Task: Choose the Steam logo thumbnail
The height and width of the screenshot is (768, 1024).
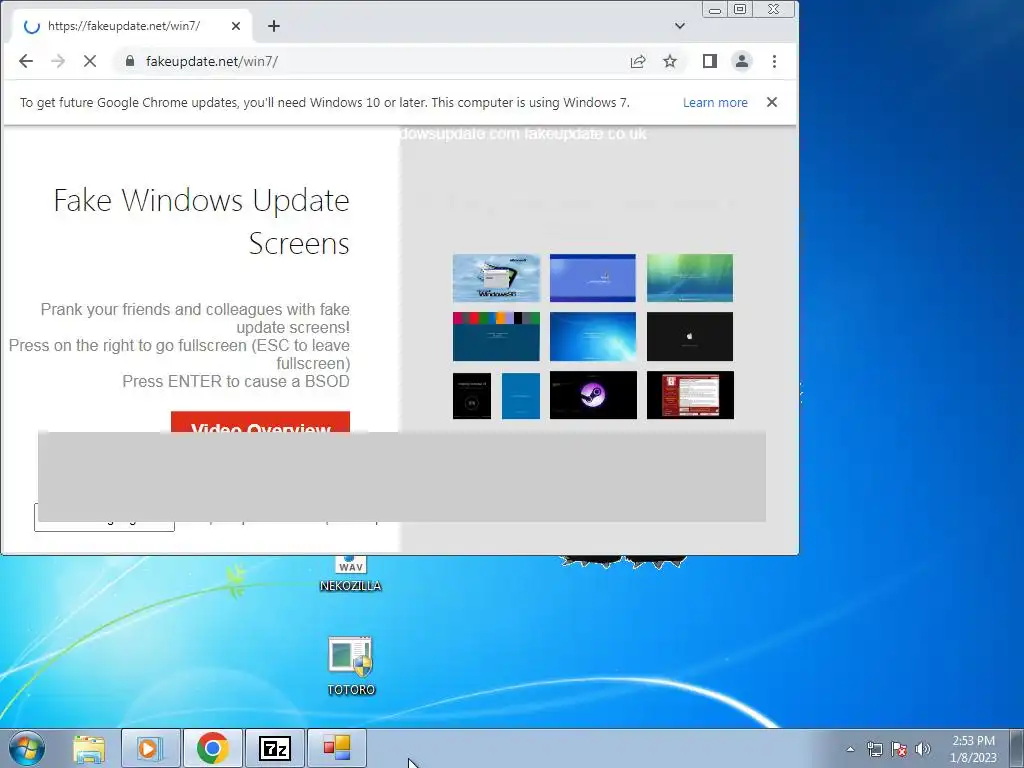Action: point(593,395)
